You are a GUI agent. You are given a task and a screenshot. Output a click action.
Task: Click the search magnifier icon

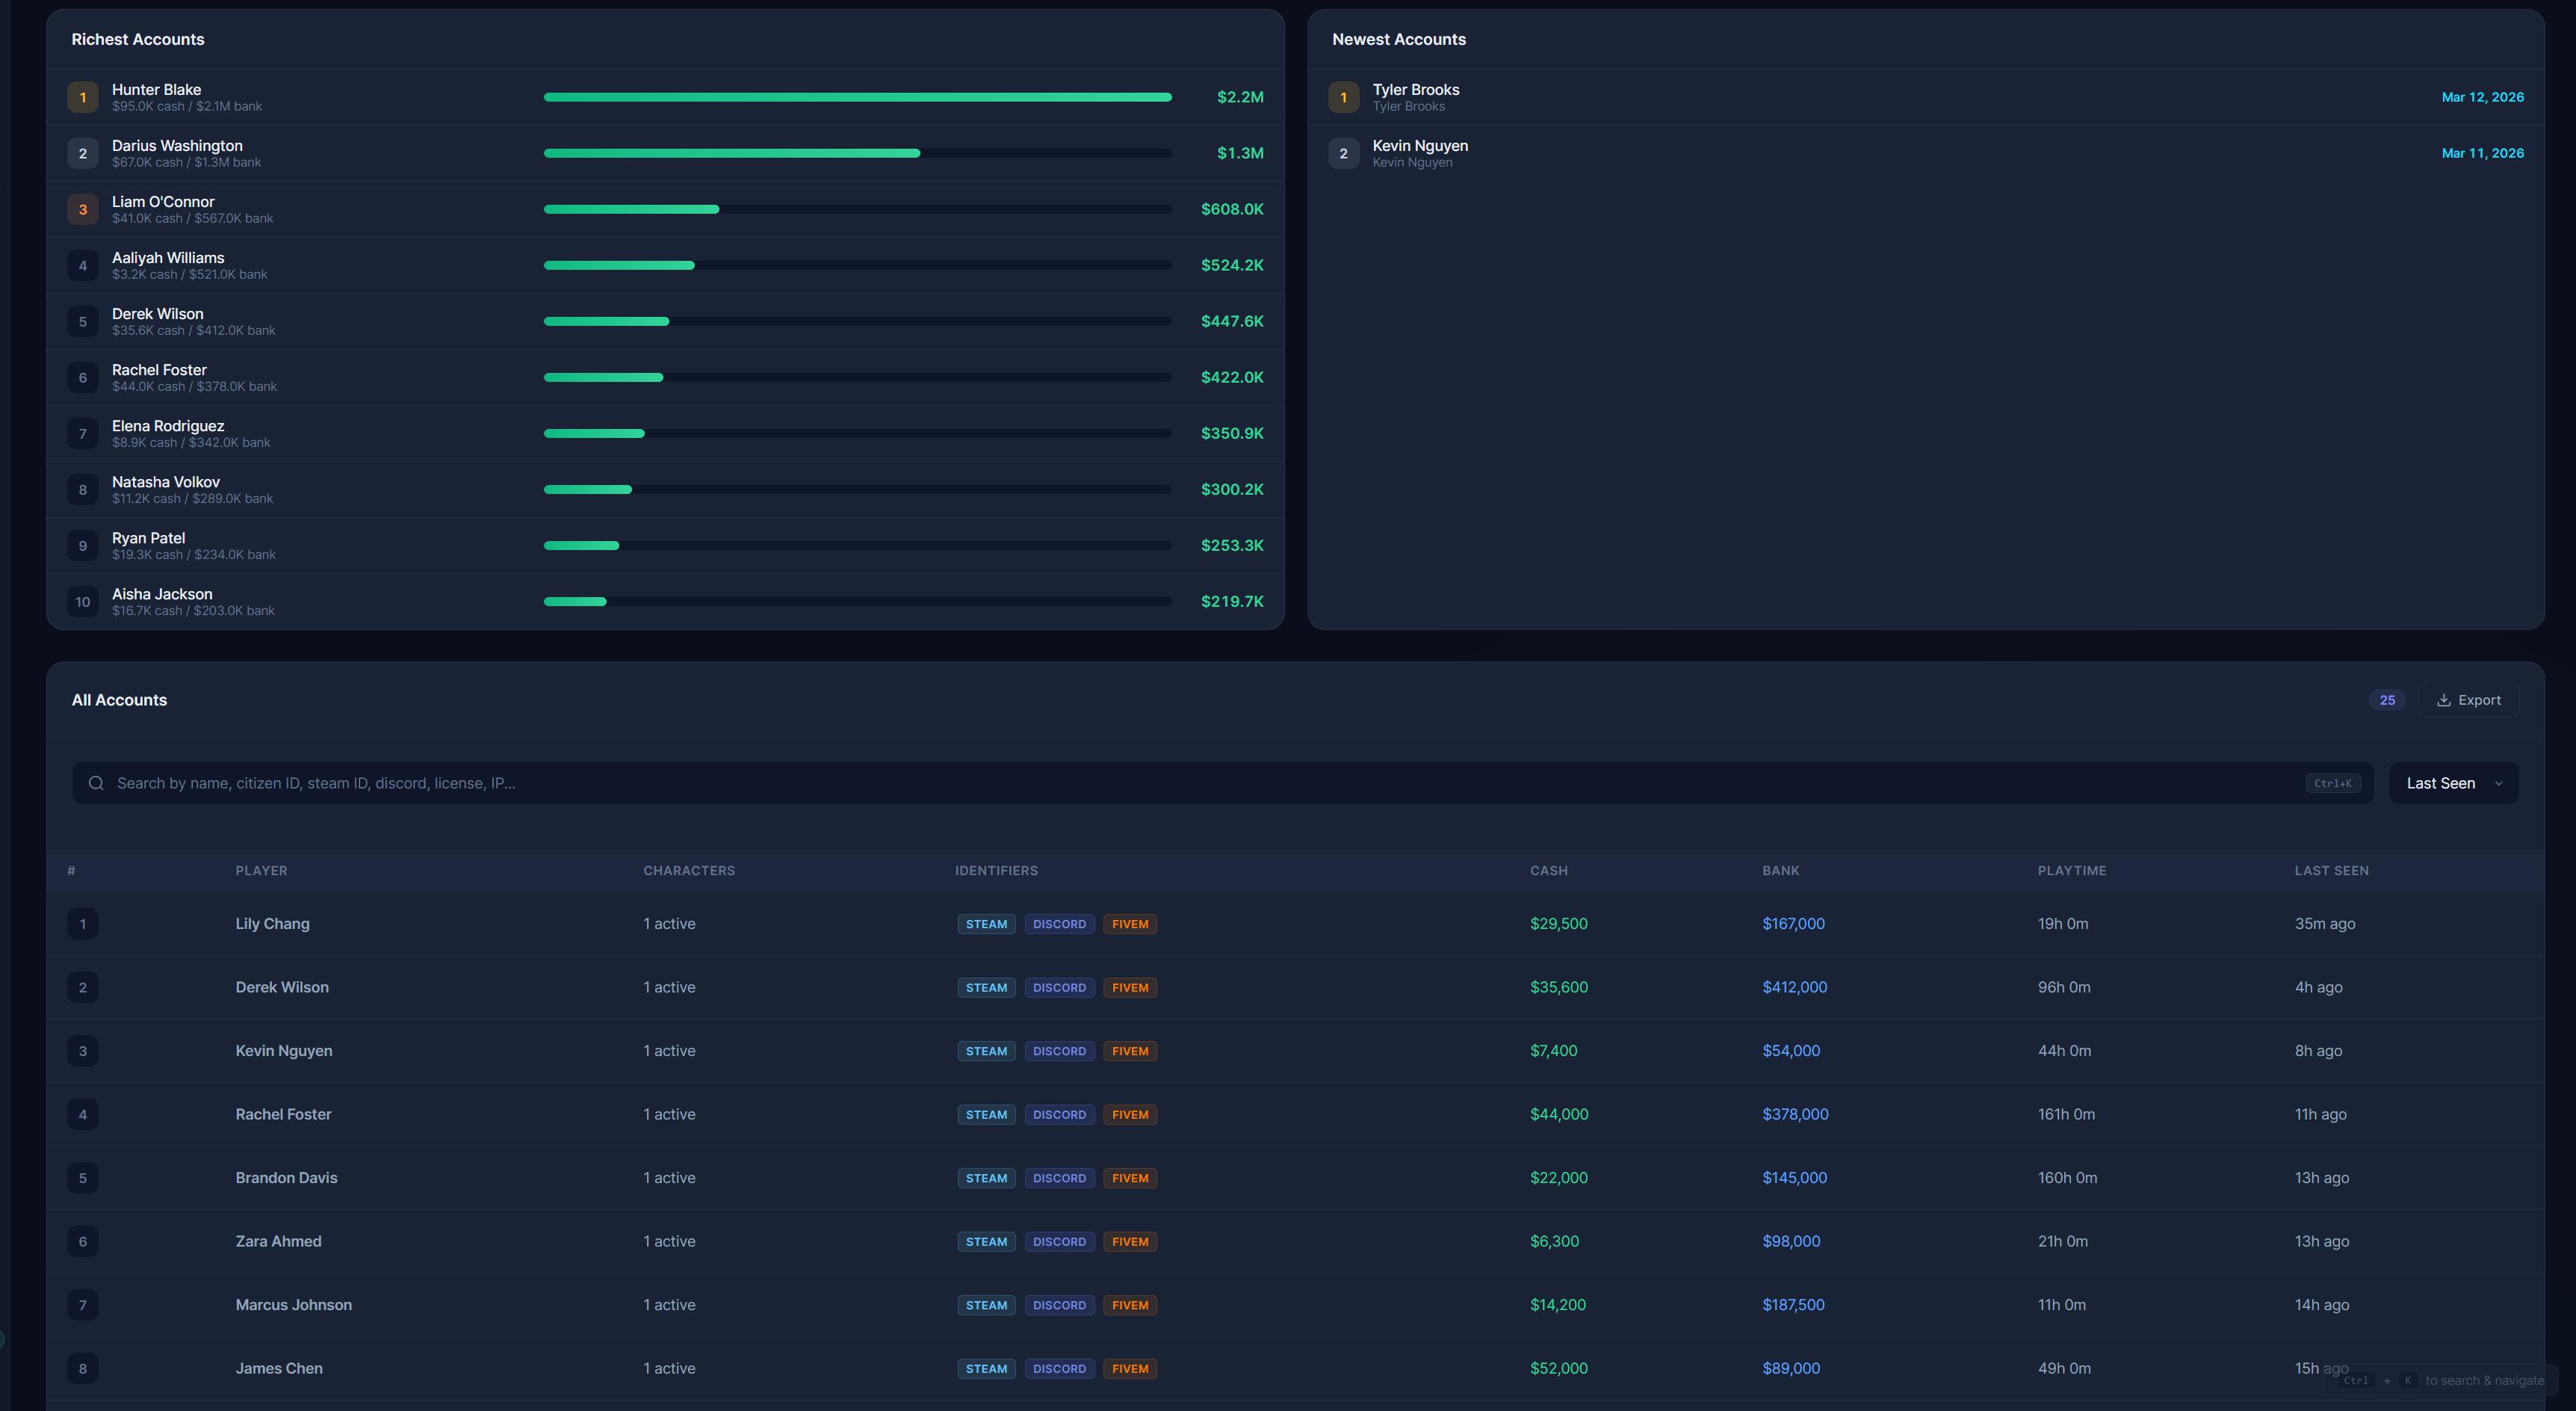point(96,783)
